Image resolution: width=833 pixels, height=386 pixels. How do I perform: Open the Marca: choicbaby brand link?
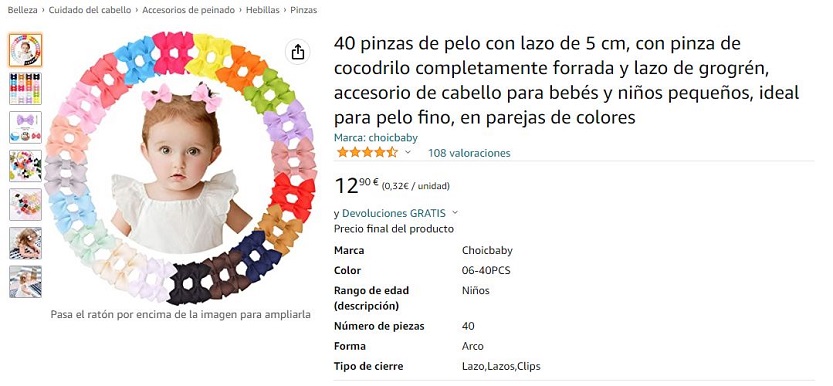[376, 138]
